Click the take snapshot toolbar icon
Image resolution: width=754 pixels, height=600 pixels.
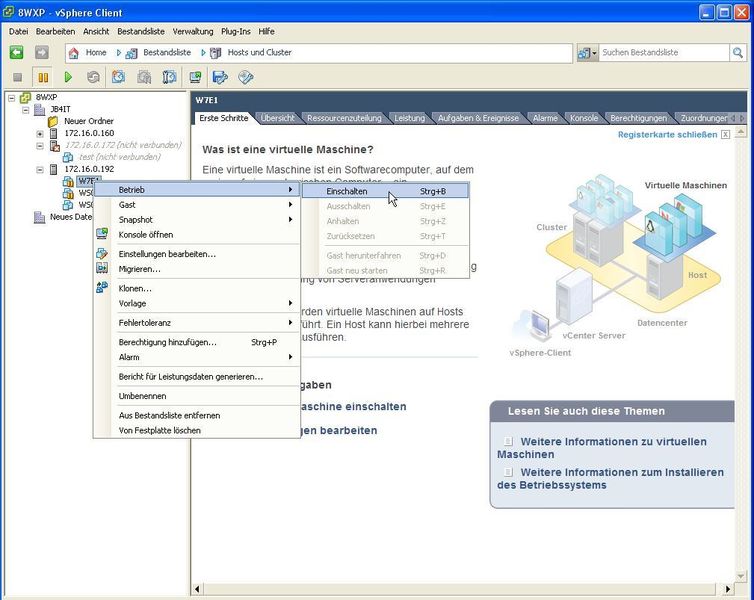[118, 77]
